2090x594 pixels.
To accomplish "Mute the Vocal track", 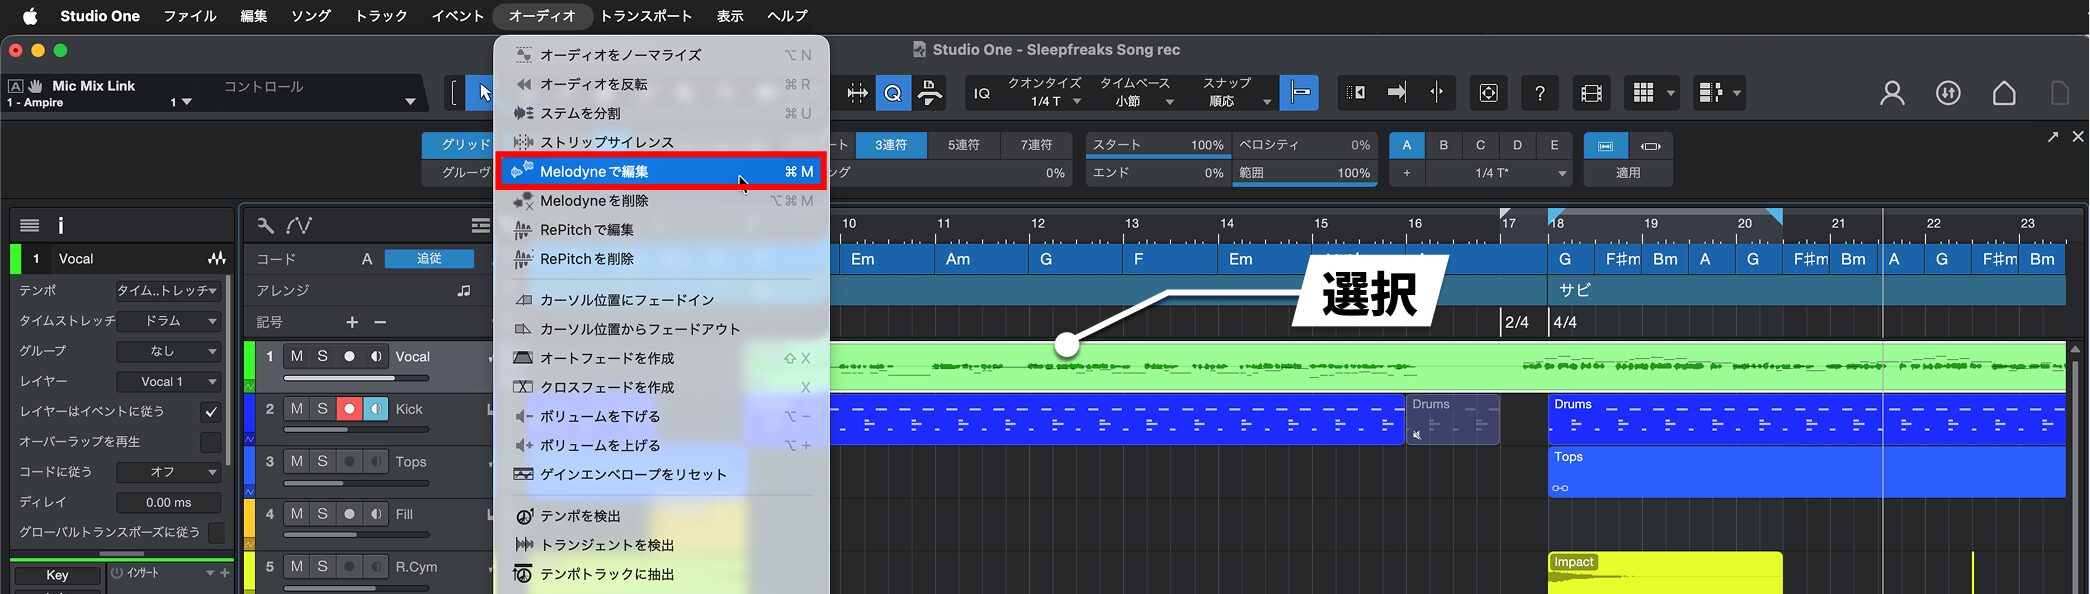I will 297,356.
